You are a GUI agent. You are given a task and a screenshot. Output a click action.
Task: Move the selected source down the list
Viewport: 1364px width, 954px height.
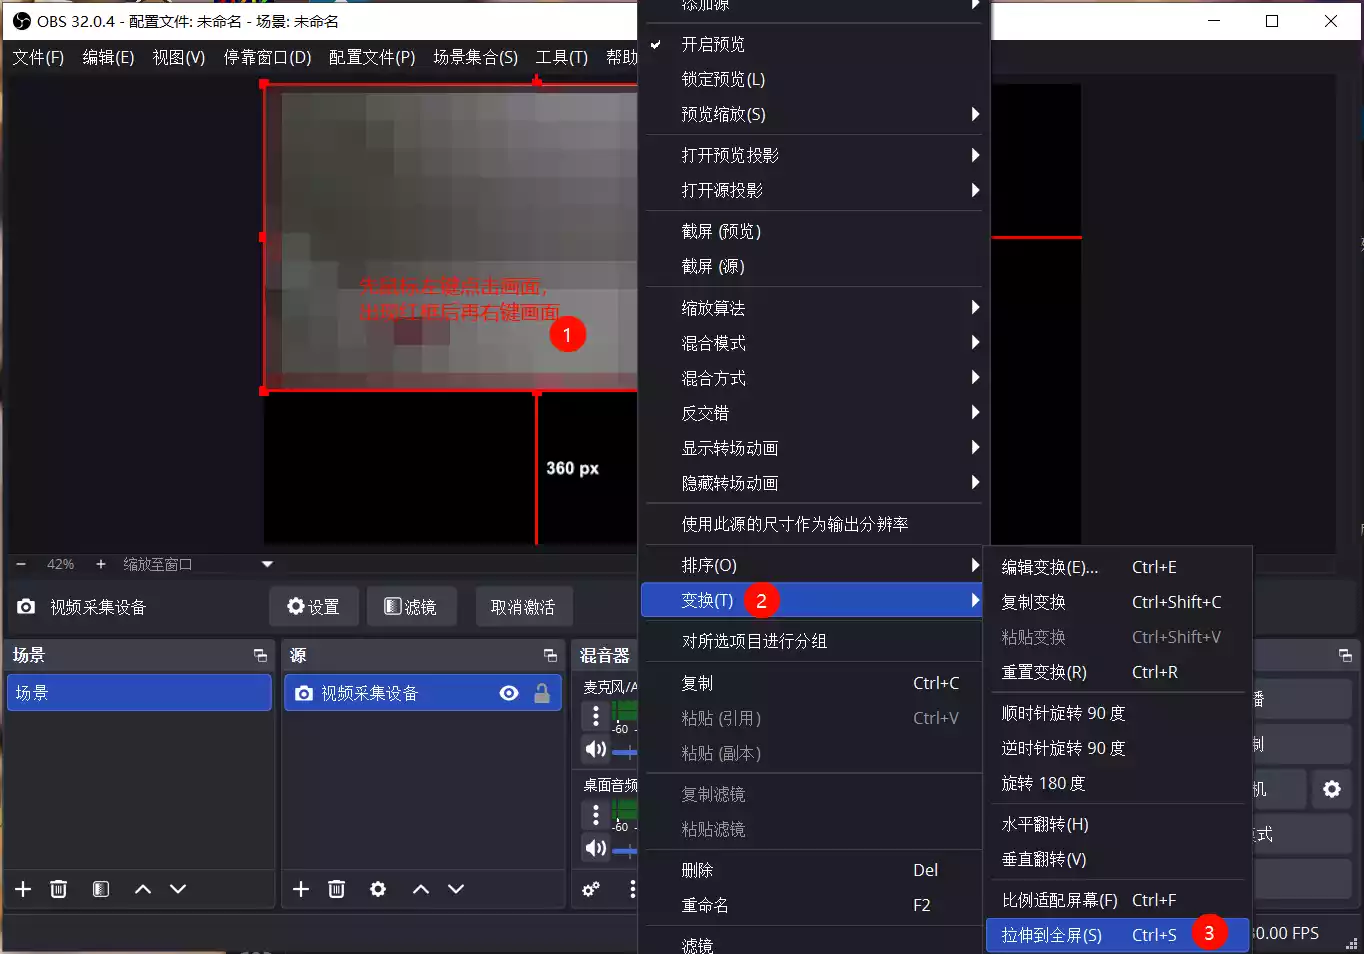coord(456,889)
